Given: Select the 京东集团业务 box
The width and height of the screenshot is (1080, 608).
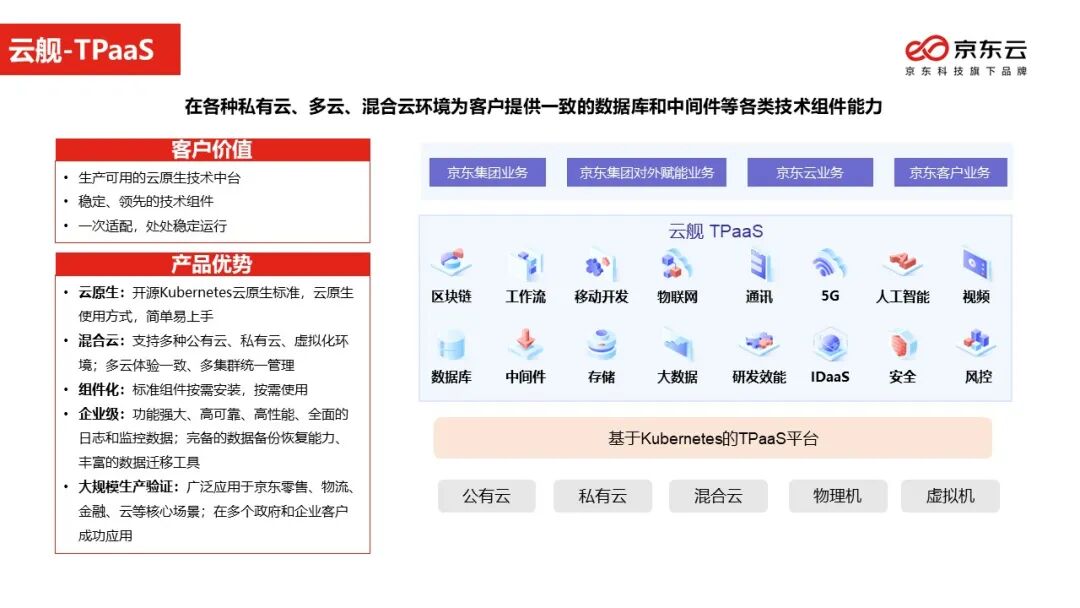Looking at the screenshot, I should (487, 173).
